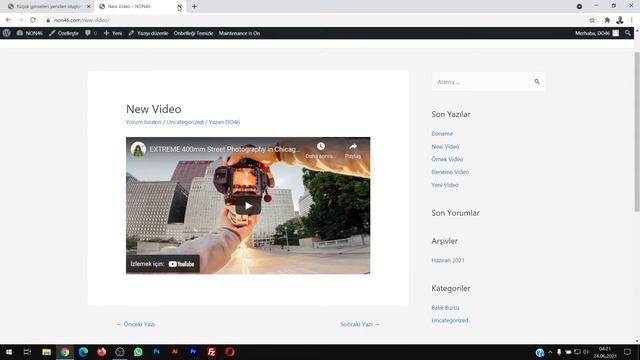Go to Önceki Yazı previous post
Viewport: 640px width, 360px height.
136,324
